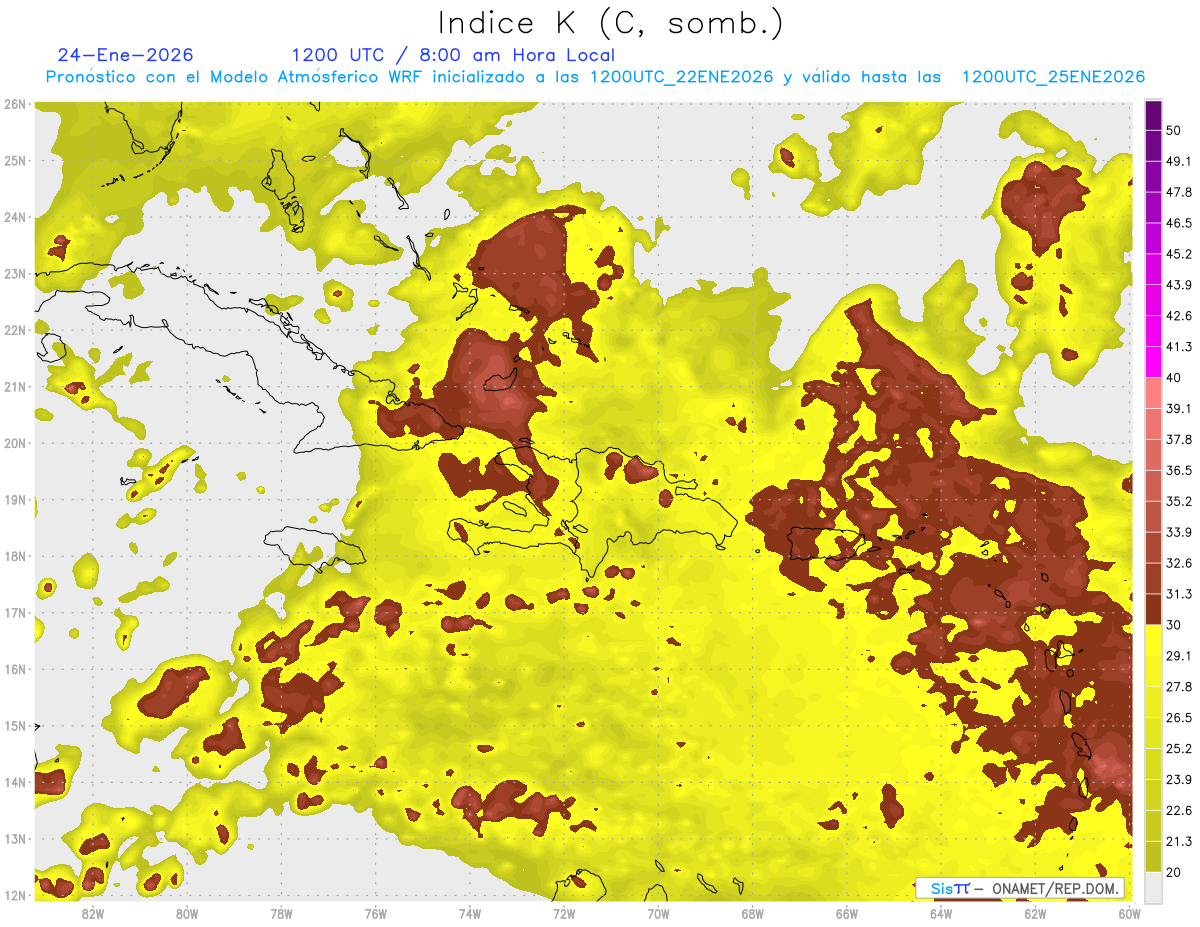
Task: Click the colorbar value "46.5"
Action: [1178, 223]
